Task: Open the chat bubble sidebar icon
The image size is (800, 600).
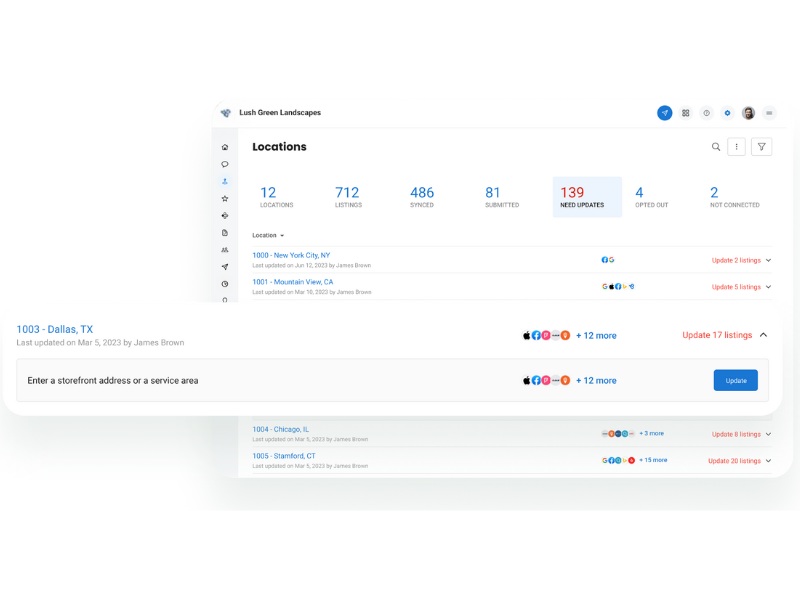Action: tap(225, 164)
